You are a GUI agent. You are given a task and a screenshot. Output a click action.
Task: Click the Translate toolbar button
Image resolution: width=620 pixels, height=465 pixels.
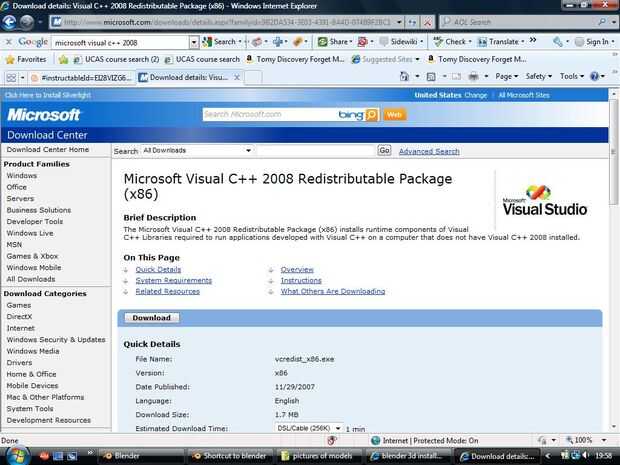(x=501, y=42)
